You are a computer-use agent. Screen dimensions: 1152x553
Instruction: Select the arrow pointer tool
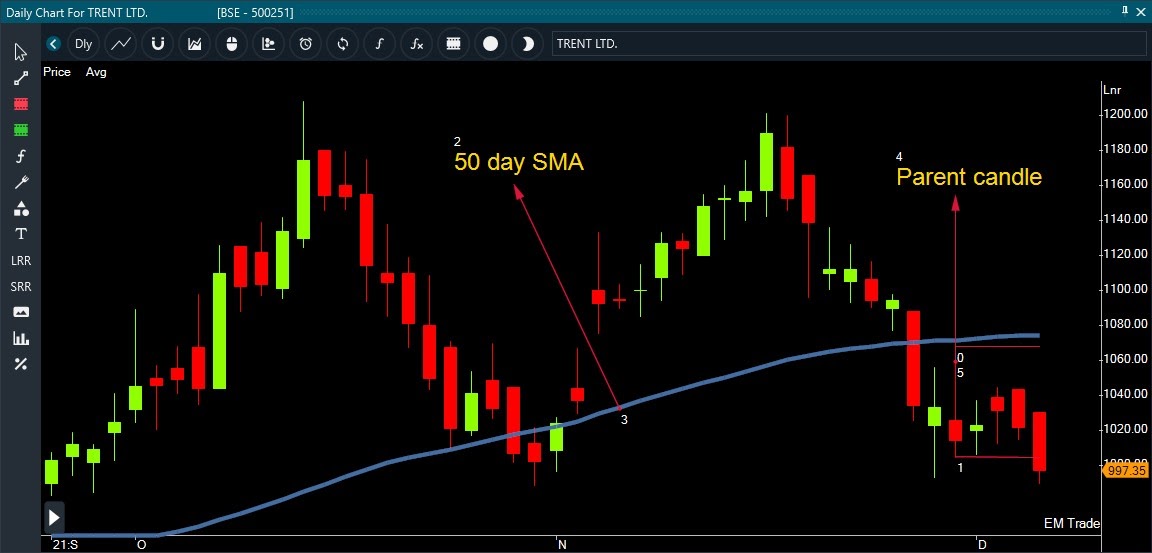21,52
